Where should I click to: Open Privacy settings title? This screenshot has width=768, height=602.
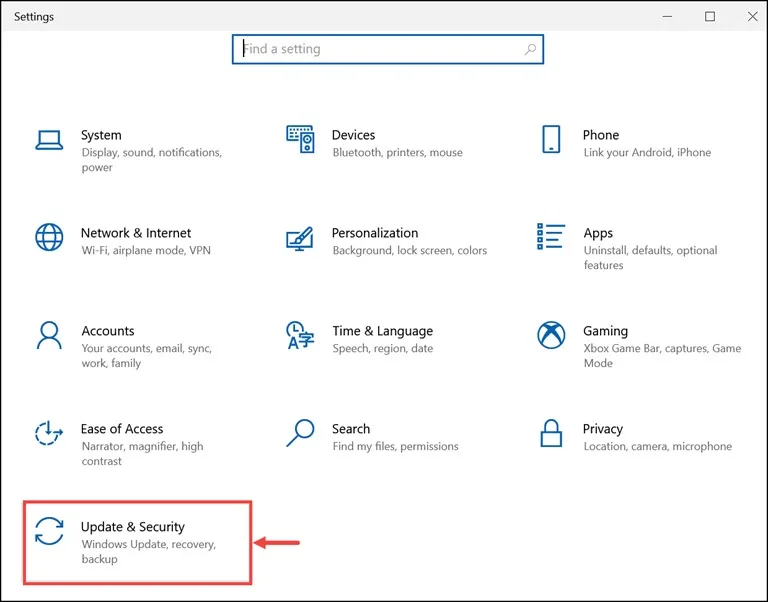pos(603,430)
